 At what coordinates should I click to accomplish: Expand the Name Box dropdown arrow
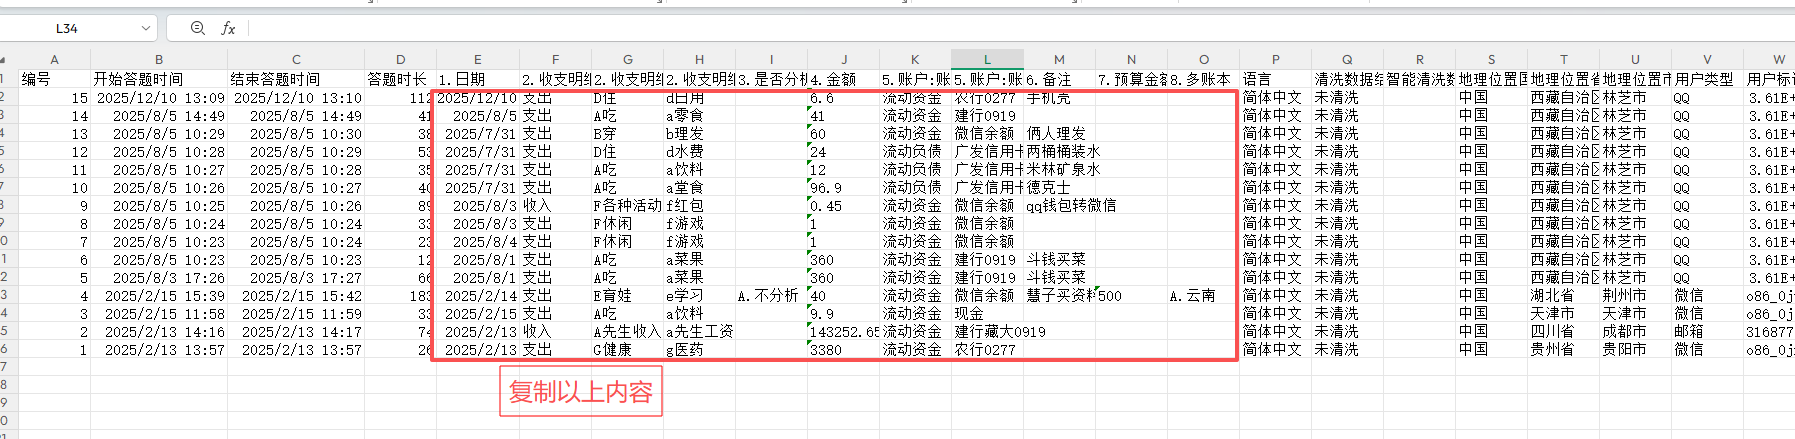pos(146,29)
